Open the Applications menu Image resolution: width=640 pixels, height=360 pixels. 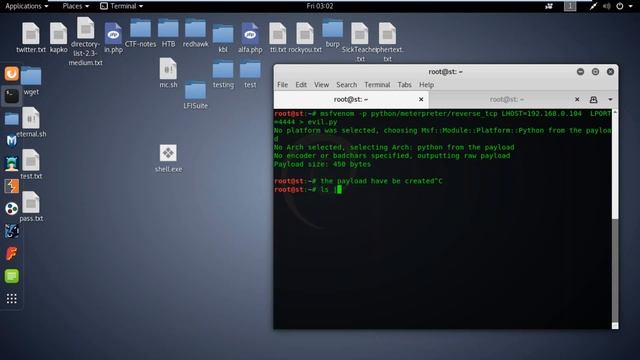coord(27,6)
